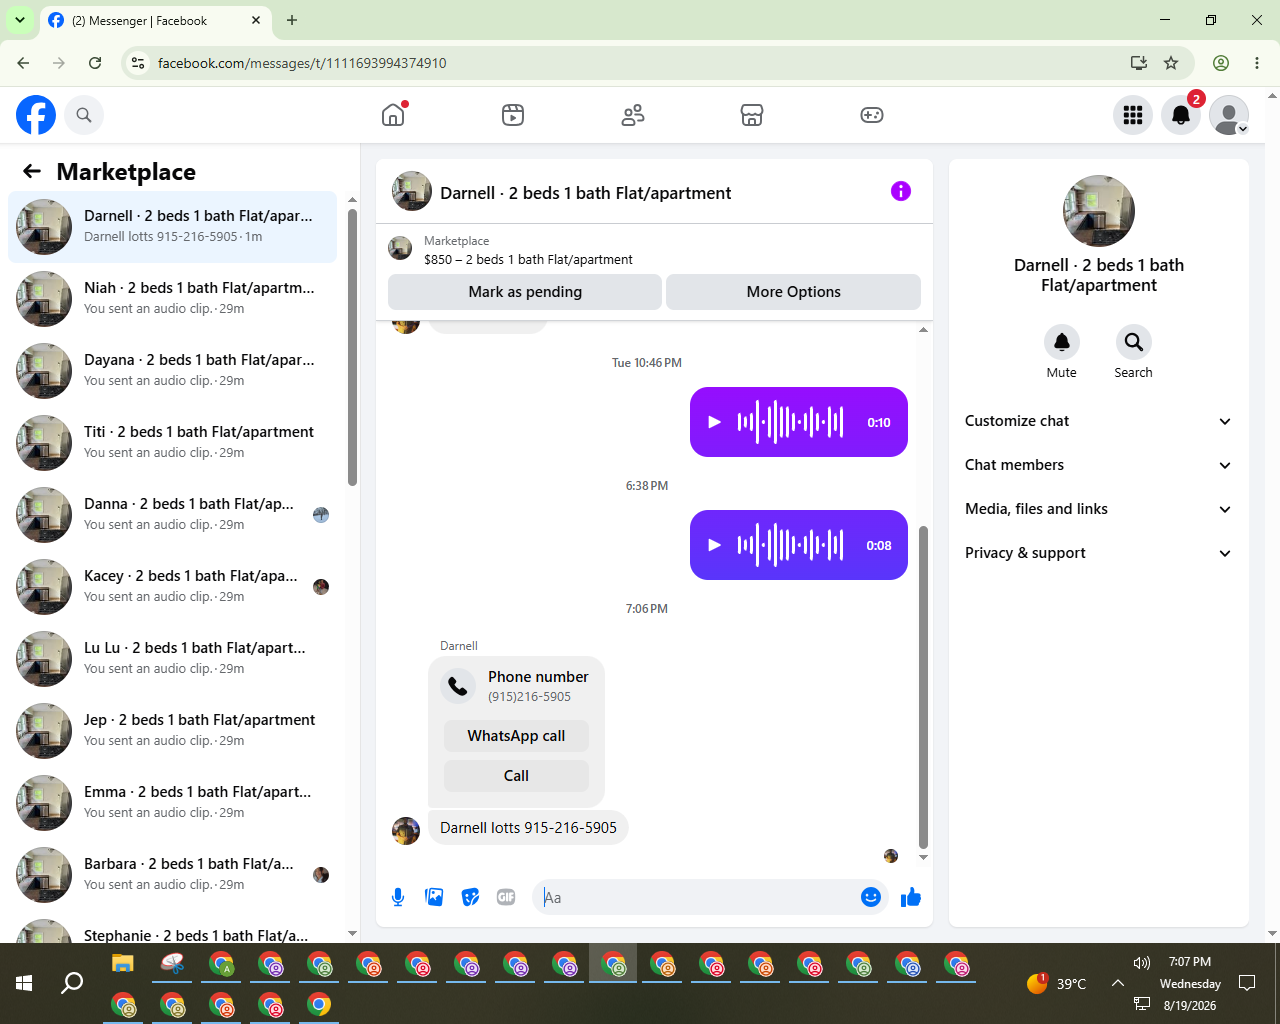Go to Facebook Home feed icon
Viewport: 1280px width, 1024px height.
coord(393,115)
